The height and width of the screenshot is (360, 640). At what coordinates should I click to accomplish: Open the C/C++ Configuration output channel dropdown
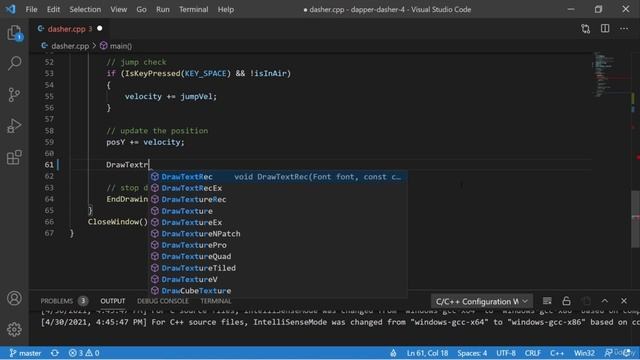pos(482,302)
